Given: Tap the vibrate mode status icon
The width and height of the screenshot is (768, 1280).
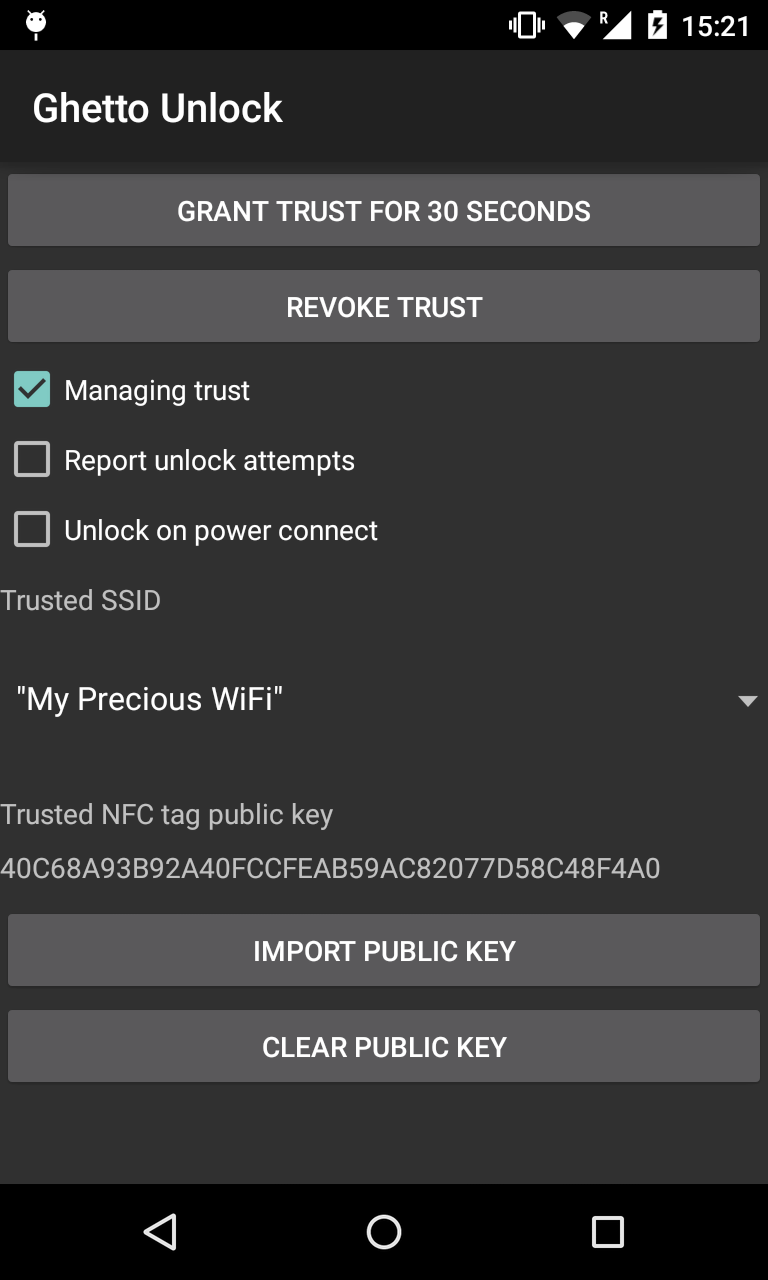Looking at the screenshot, I should (526, 25).
